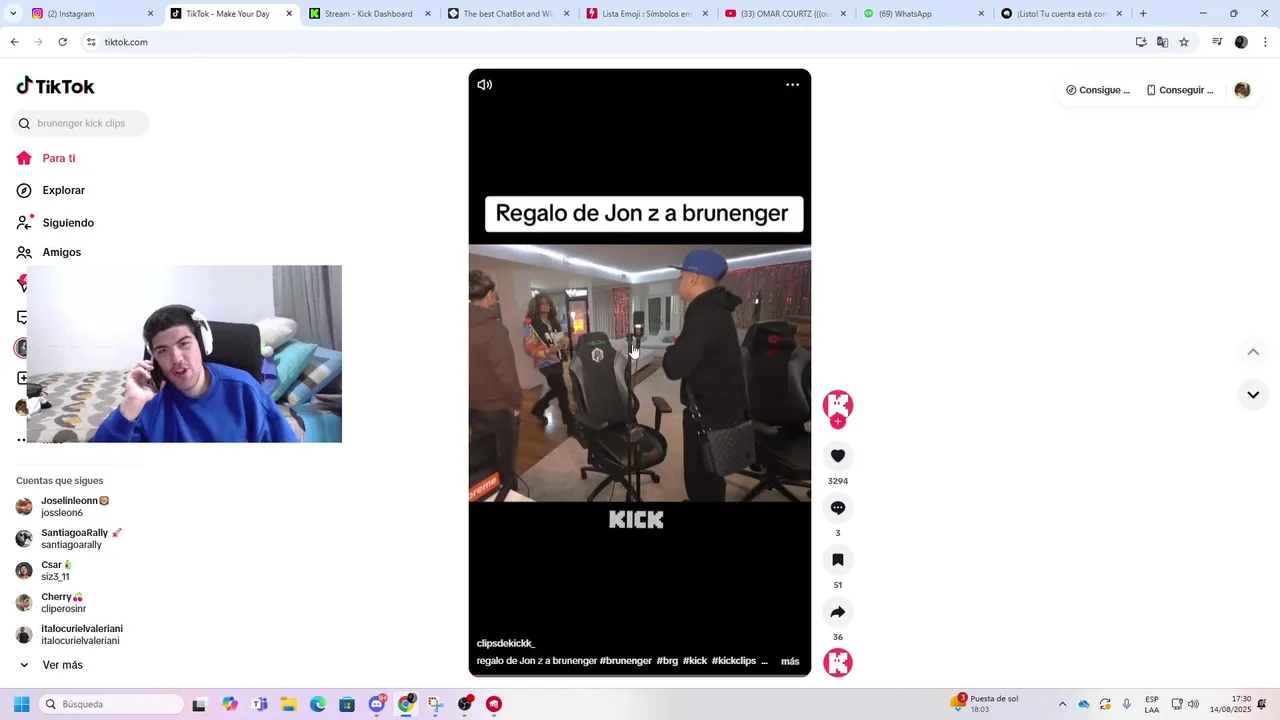Expand the caption with más
The image size is (1280, 720).
tap(790, 661)
